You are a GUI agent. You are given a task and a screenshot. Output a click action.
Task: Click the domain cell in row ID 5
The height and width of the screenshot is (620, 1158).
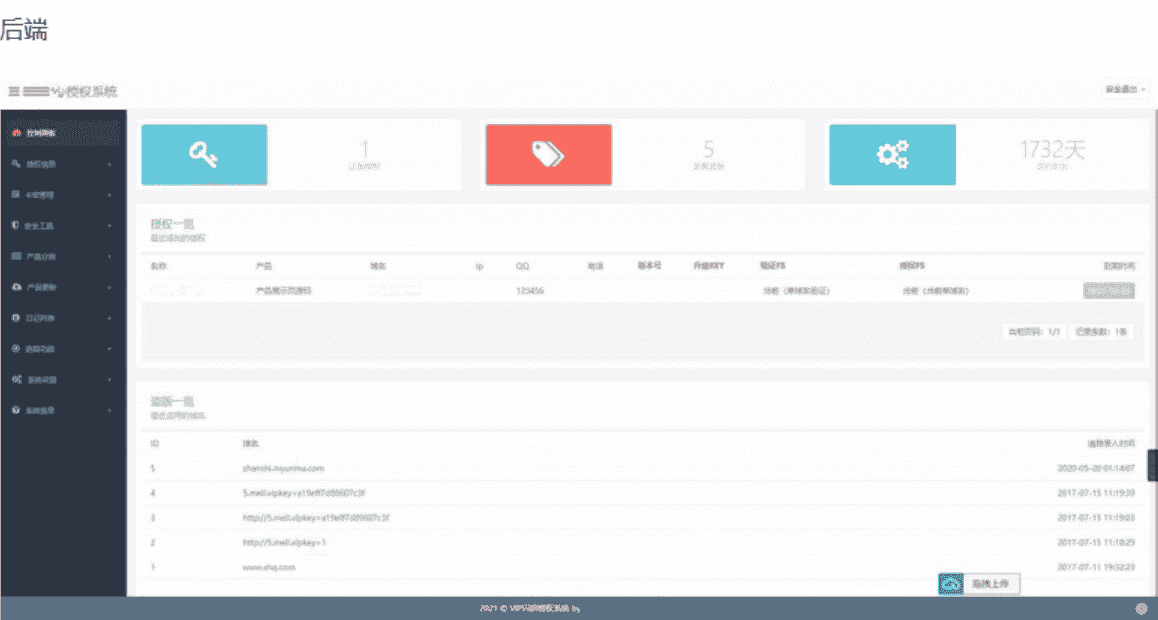(x=284, y=469)
